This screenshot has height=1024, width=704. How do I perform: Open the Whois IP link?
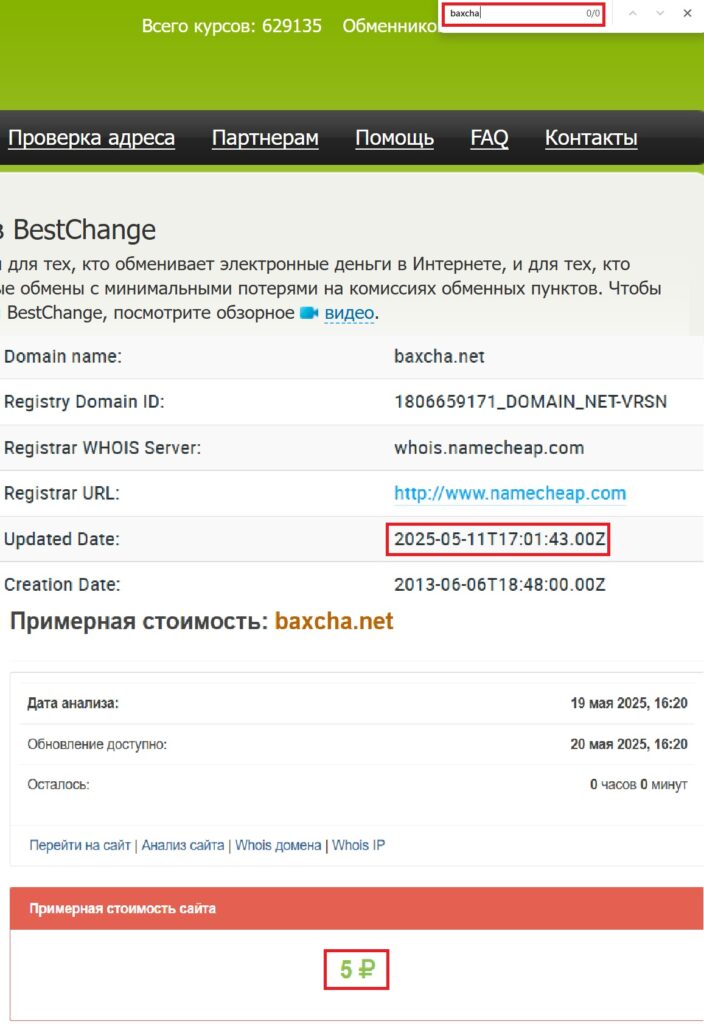point(358,845)
